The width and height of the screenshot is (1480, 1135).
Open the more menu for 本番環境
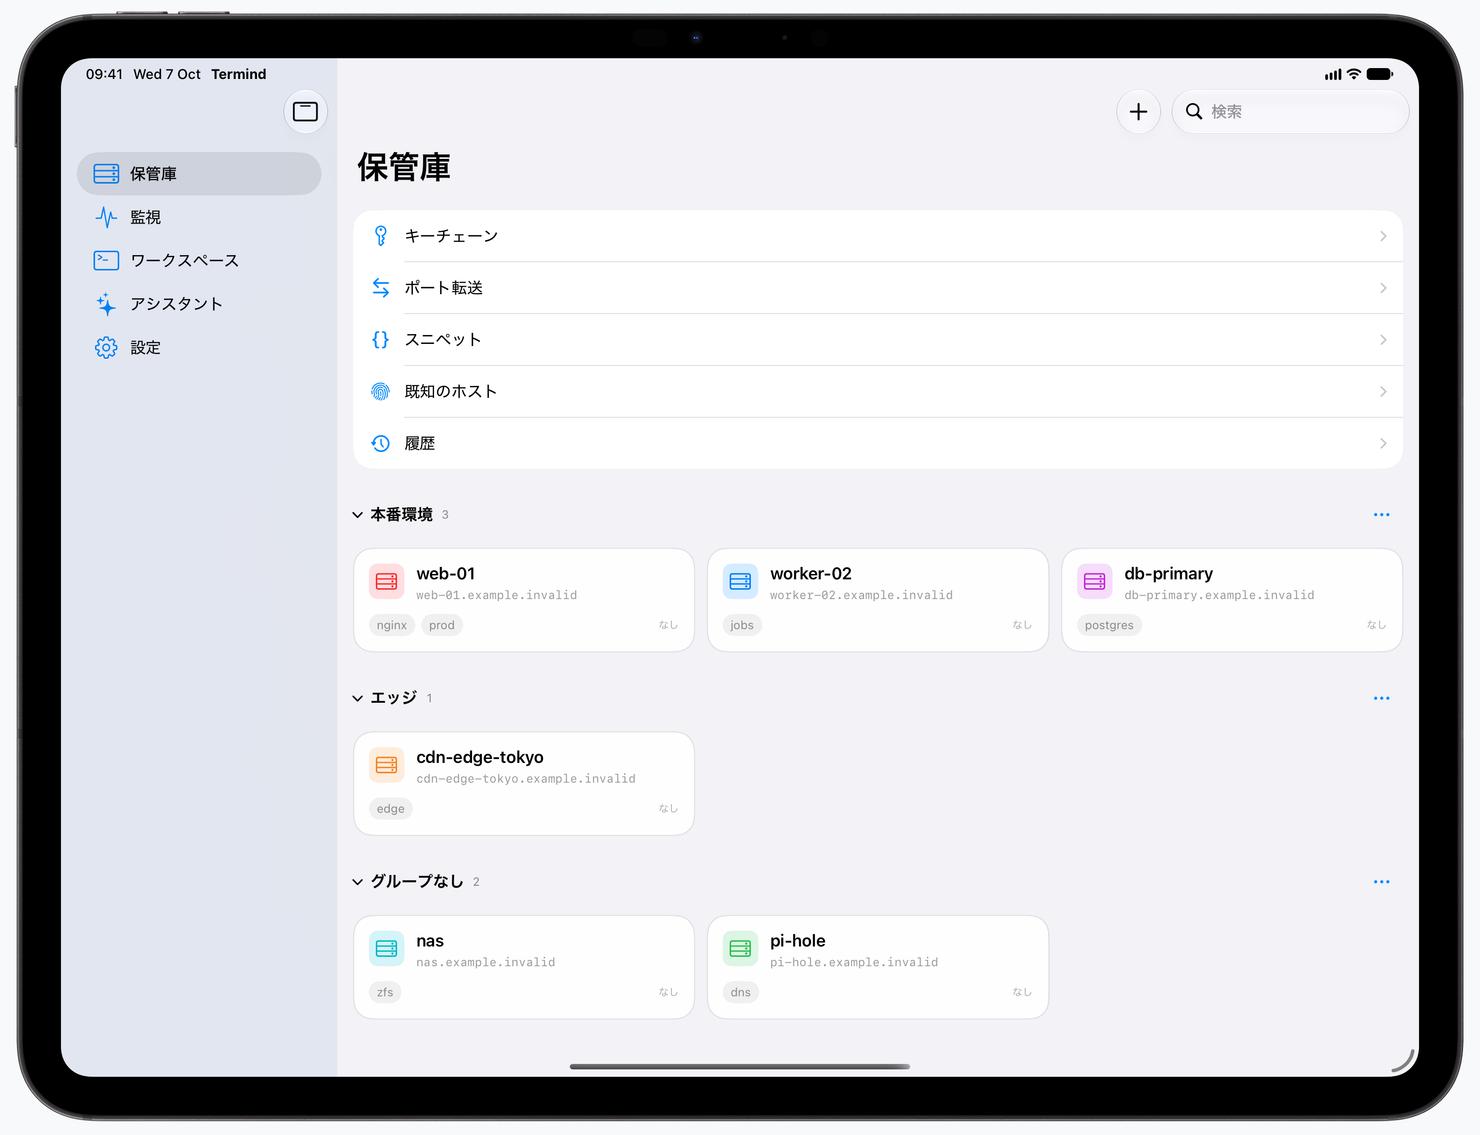point(1382,515)
